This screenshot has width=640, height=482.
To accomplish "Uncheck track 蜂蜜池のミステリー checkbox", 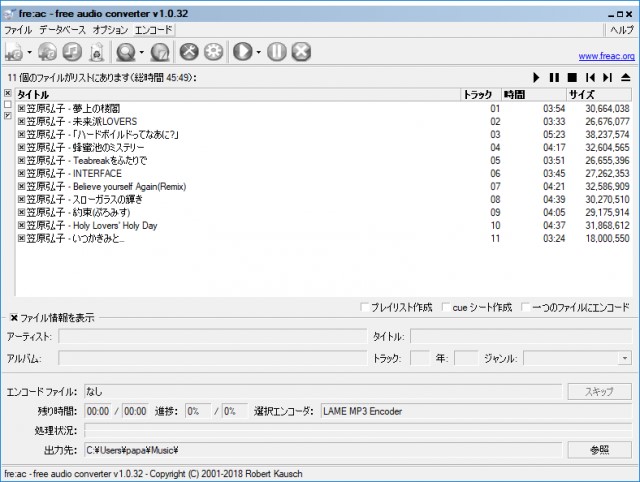I will coord(22,147).
